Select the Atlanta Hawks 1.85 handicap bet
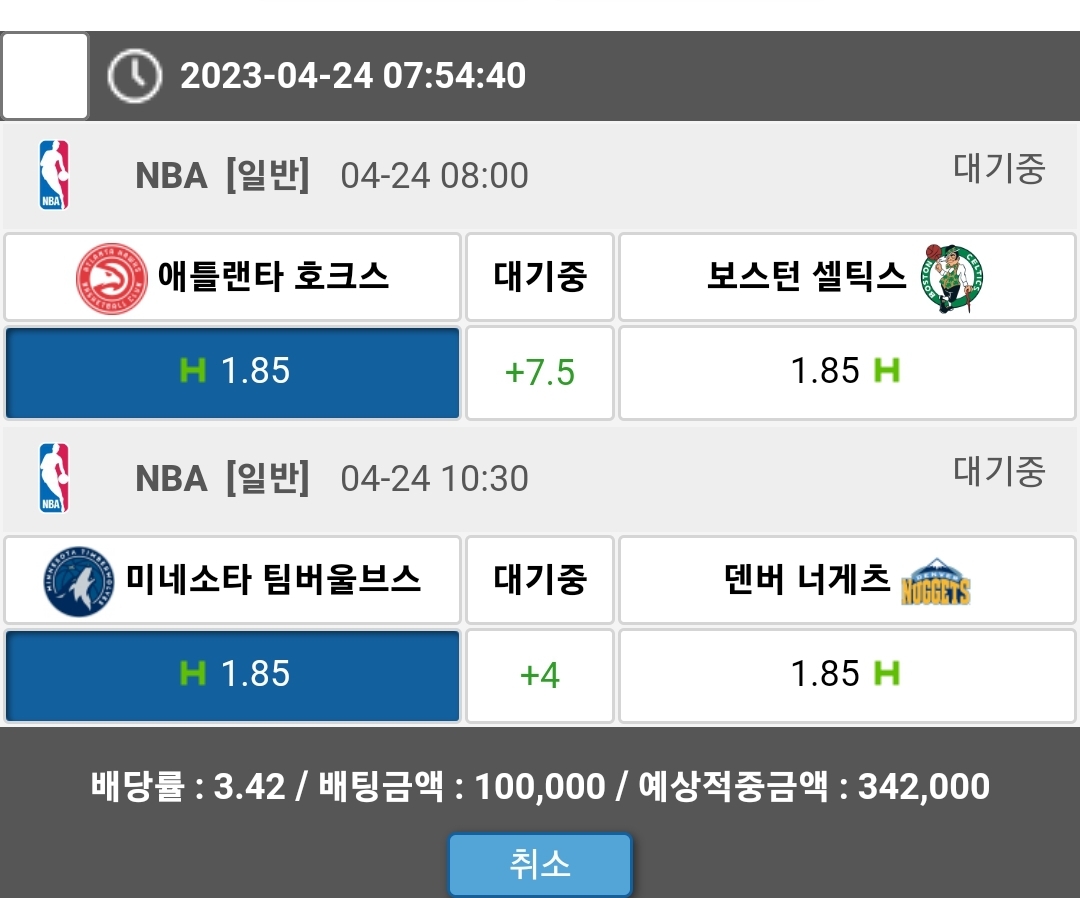1080x898 pixels. point(232,372)
